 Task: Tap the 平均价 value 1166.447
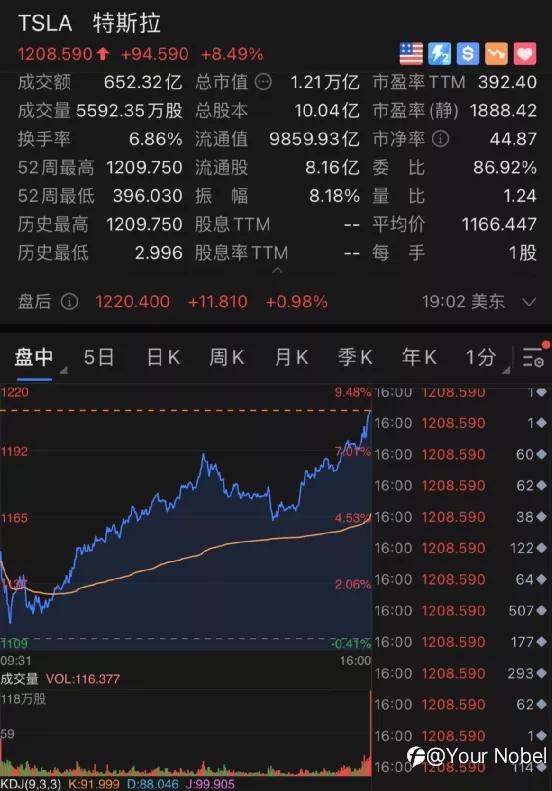[499, 224]
